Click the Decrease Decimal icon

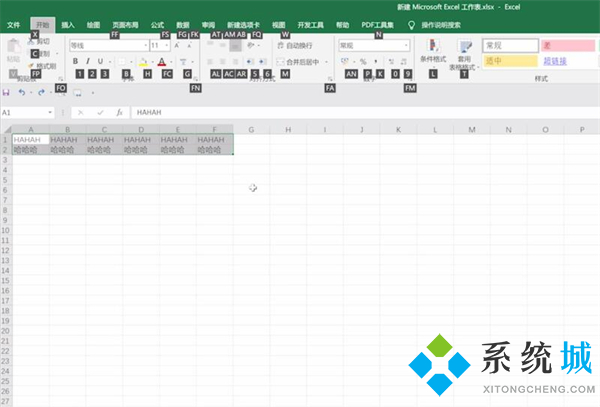404,61
